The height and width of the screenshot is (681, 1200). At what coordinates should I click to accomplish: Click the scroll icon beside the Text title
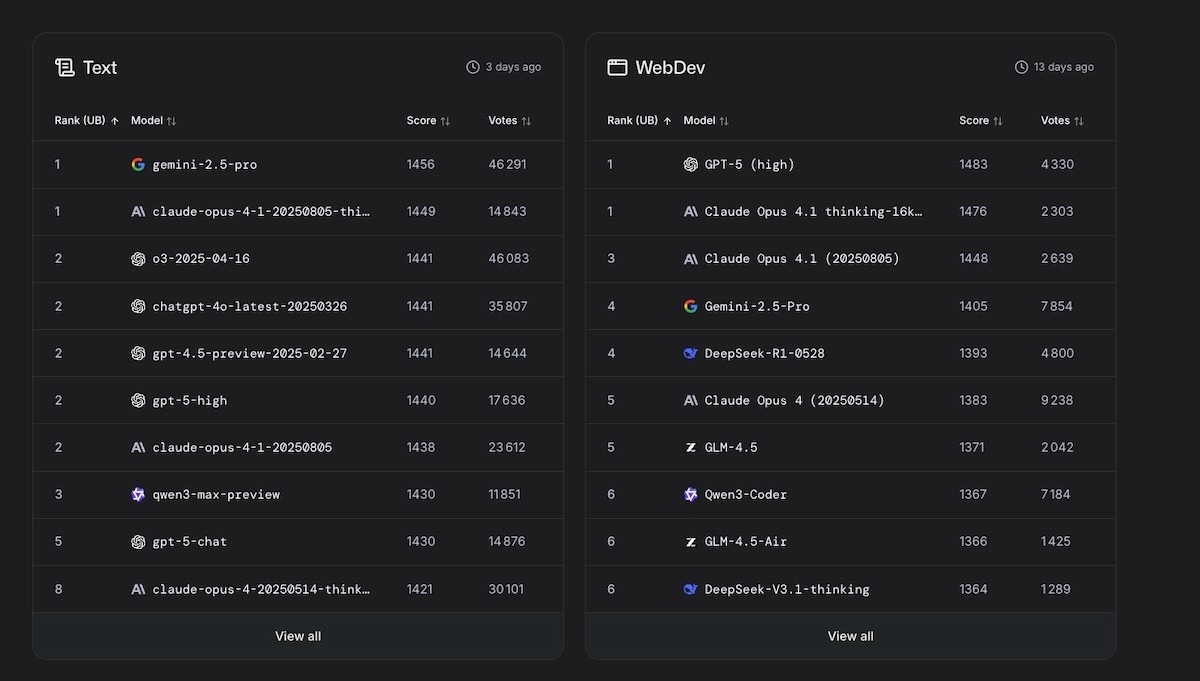point(65,67)
